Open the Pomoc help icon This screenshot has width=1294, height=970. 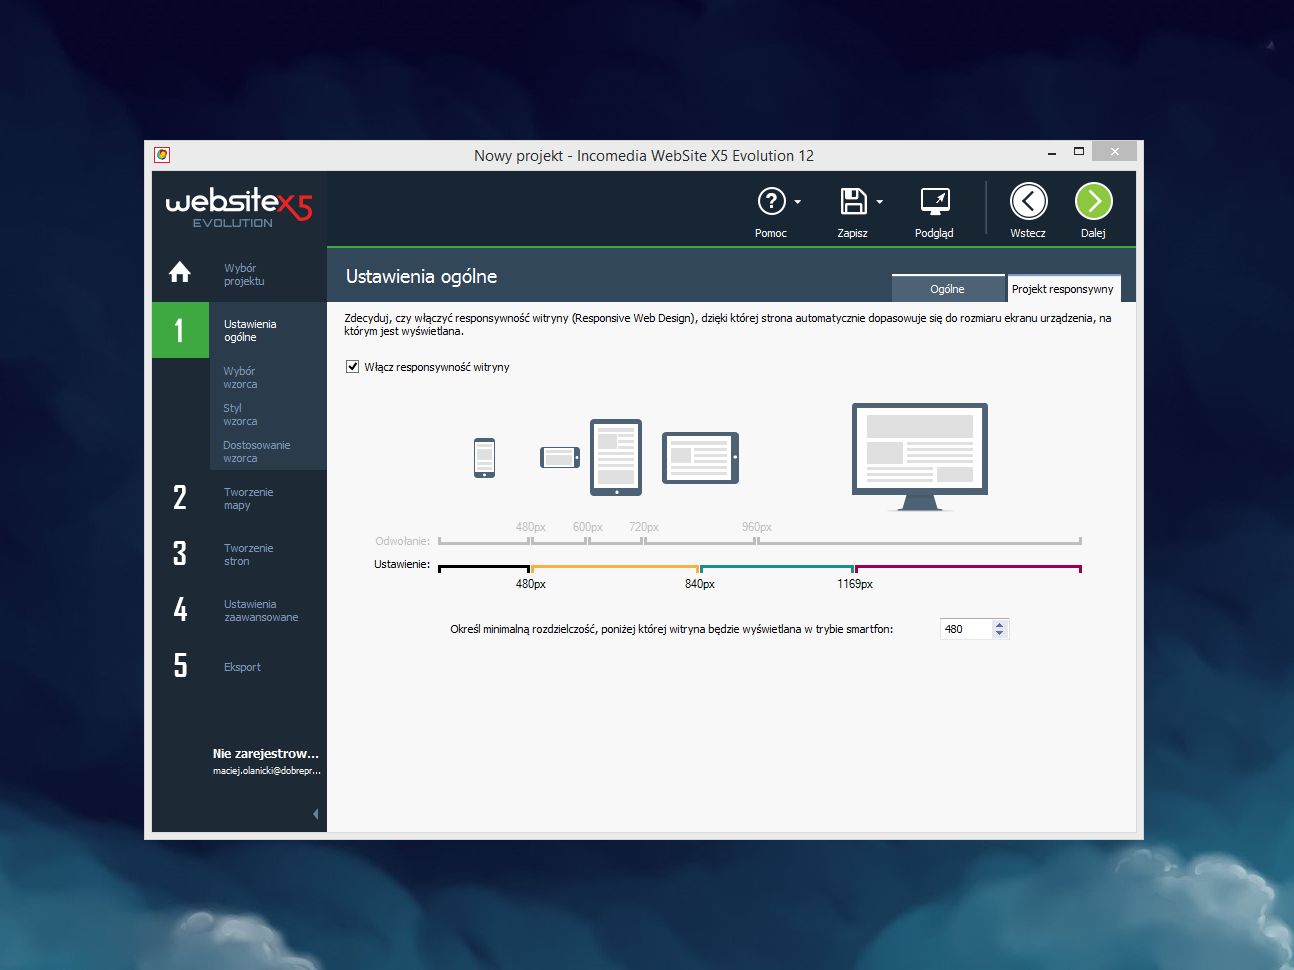tap(771, 201)
